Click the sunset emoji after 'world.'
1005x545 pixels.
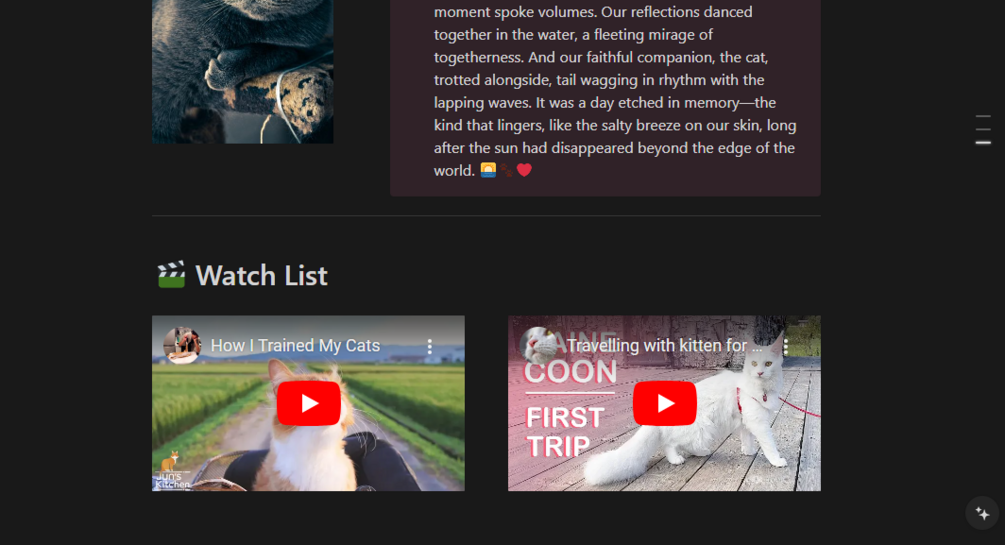tap(488, 170)
